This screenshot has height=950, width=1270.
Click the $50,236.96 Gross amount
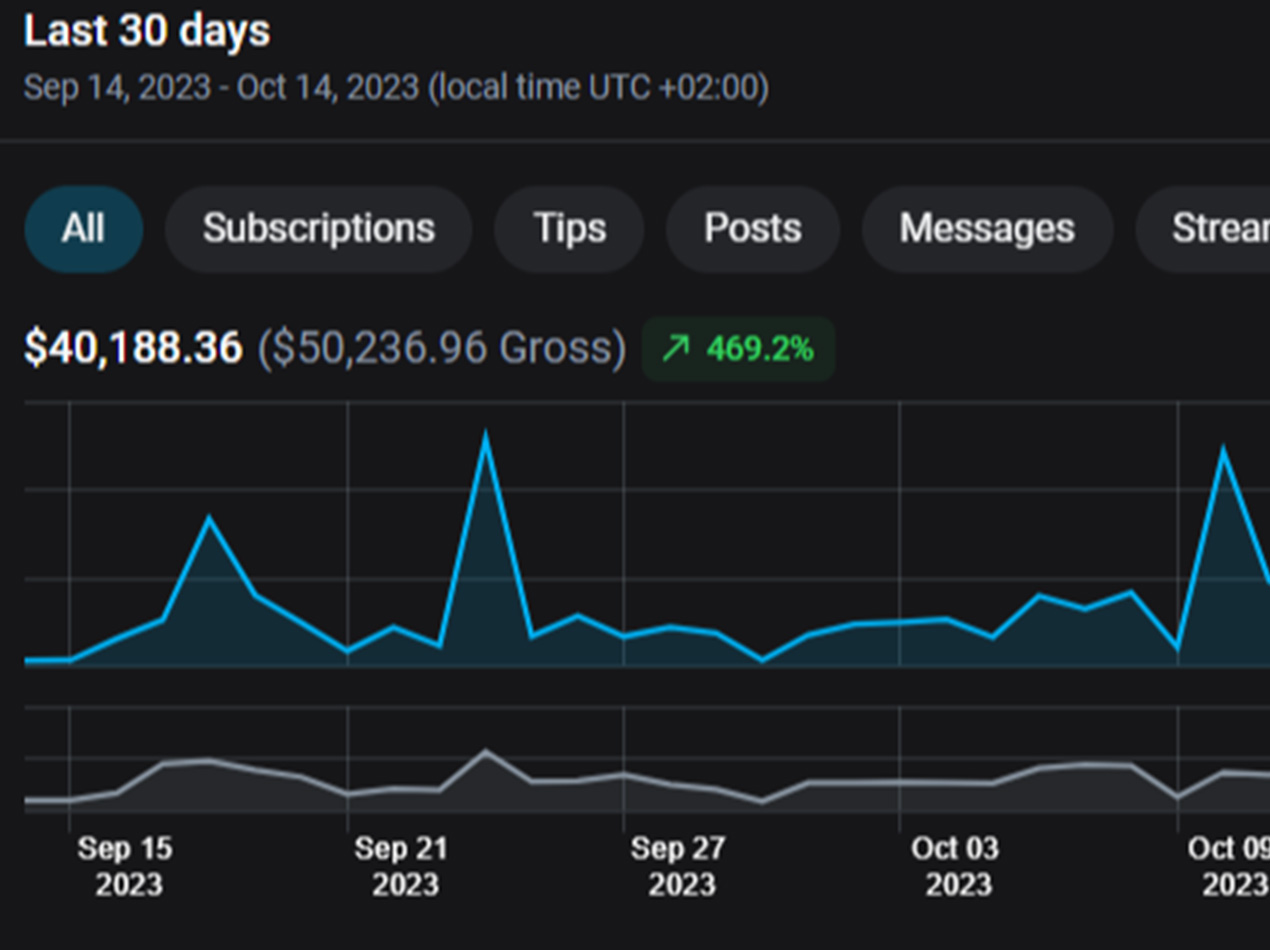[441, 348]
